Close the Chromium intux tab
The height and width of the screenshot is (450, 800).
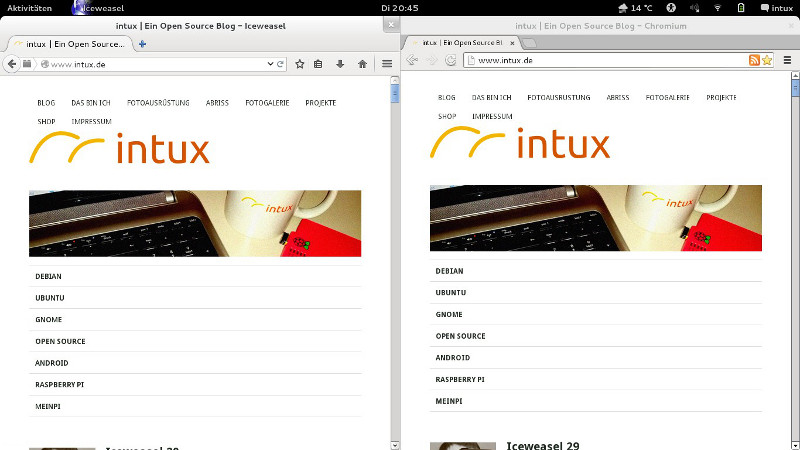coord(512,43)
